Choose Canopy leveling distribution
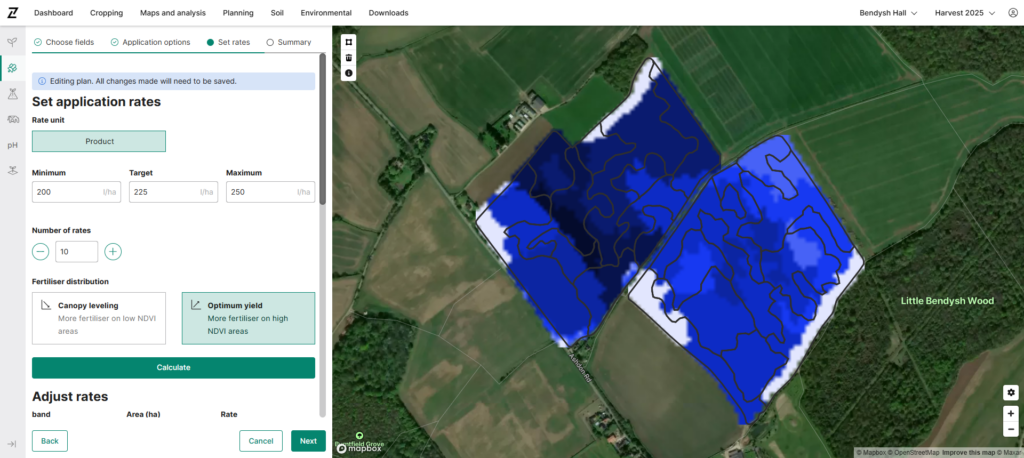1024x458 pixels. click(99, 318)
